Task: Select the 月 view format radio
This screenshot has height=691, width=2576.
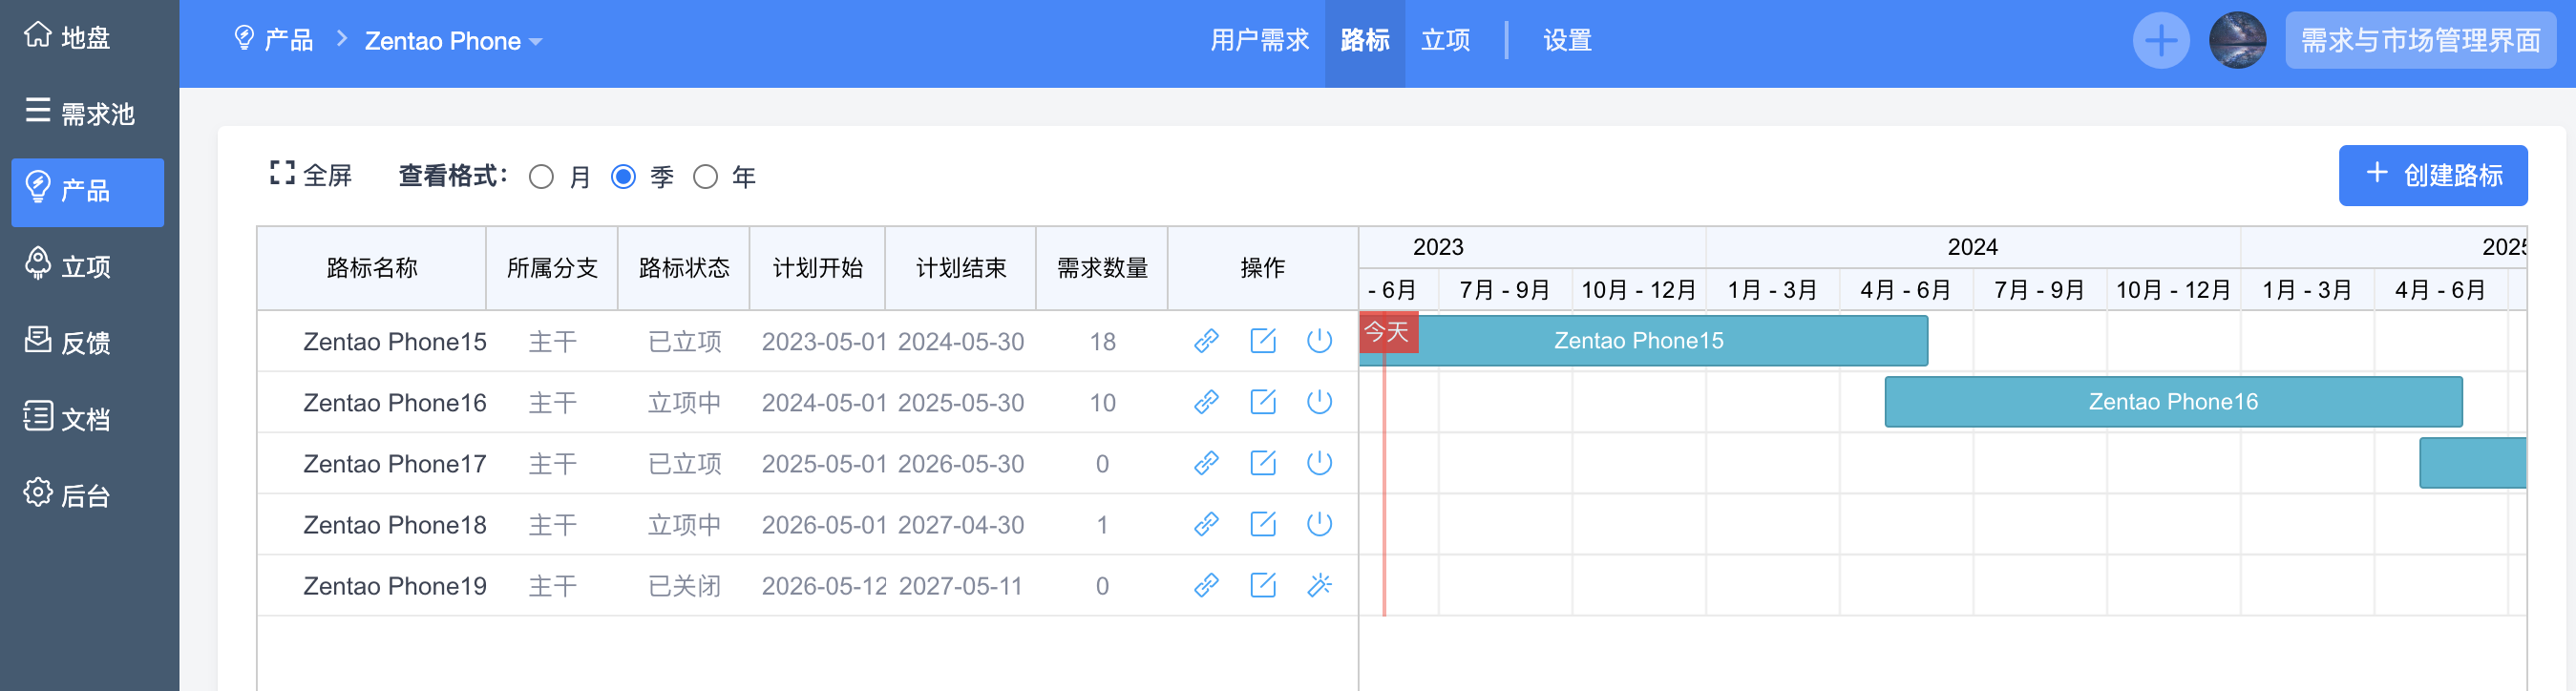Action: 542,177
